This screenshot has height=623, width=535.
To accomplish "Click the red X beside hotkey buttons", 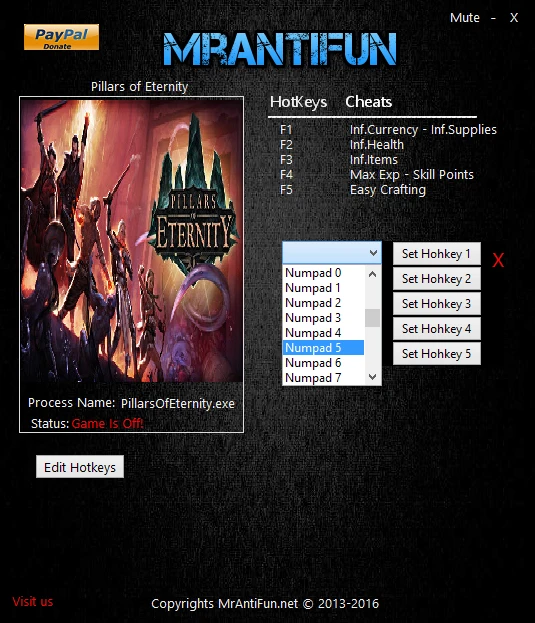I will 498,261.
